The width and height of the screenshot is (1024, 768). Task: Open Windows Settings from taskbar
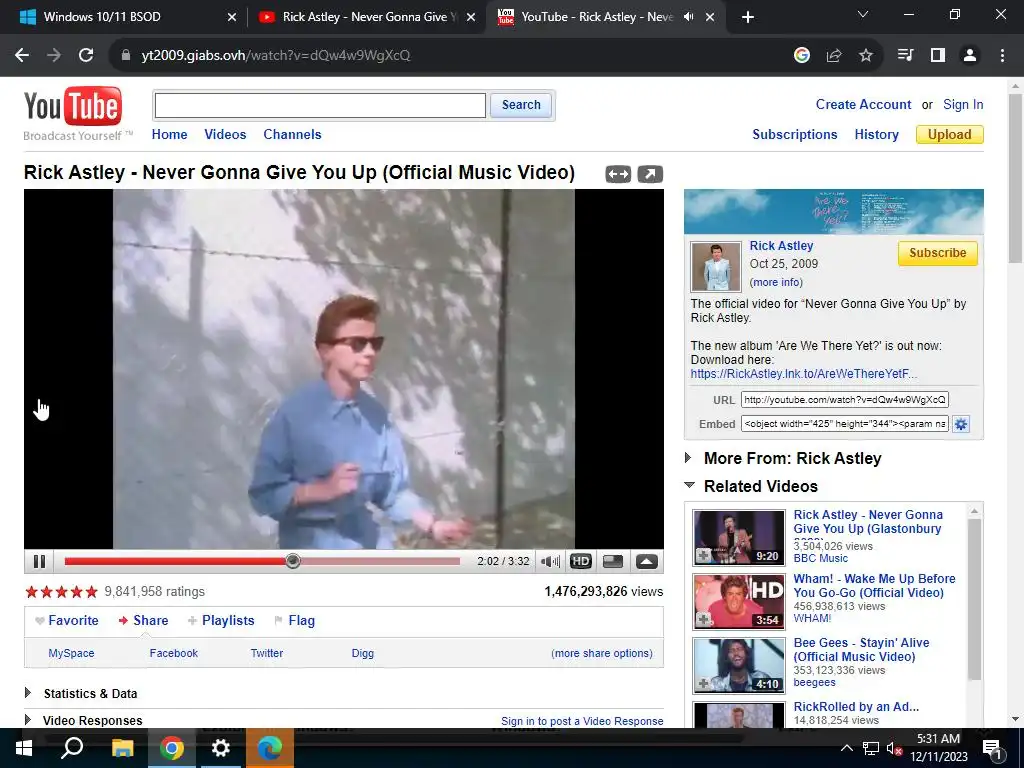[x=221, y=748]
